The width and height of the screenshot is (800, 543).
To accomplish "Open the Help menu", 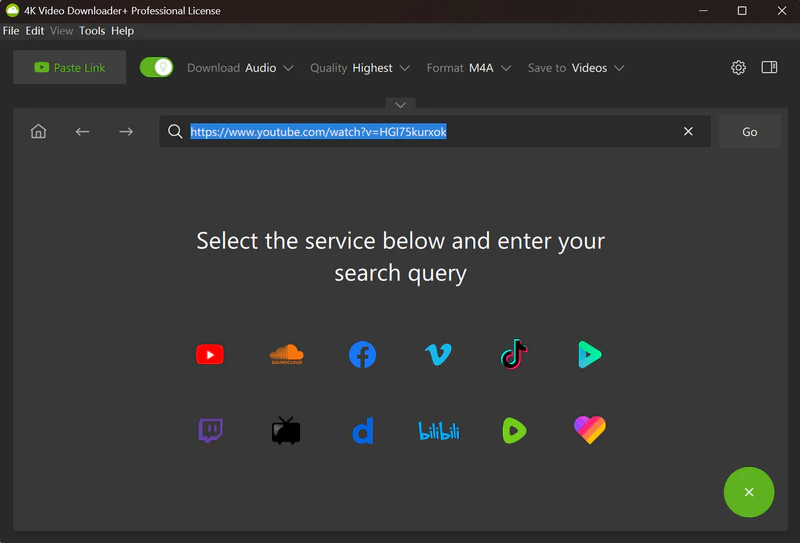I will tap(122, 31).
